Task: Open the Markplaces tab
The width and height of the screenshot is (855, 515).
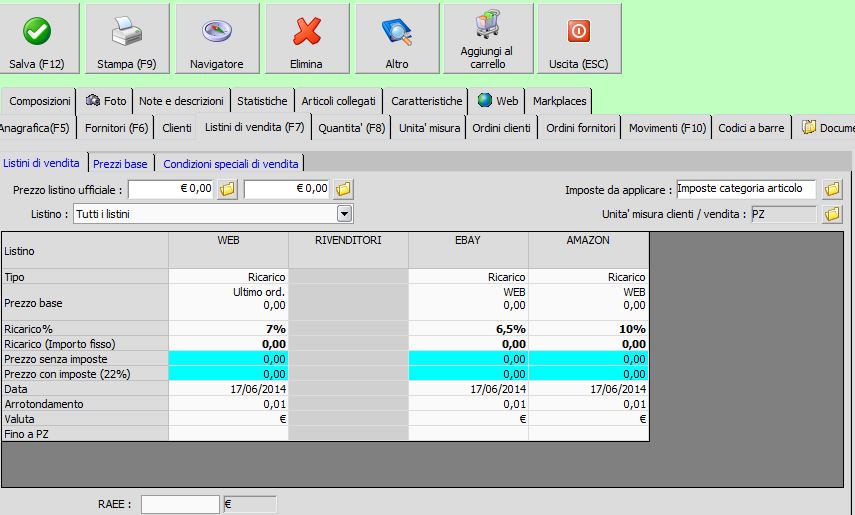Action: [x=559, y=101]
